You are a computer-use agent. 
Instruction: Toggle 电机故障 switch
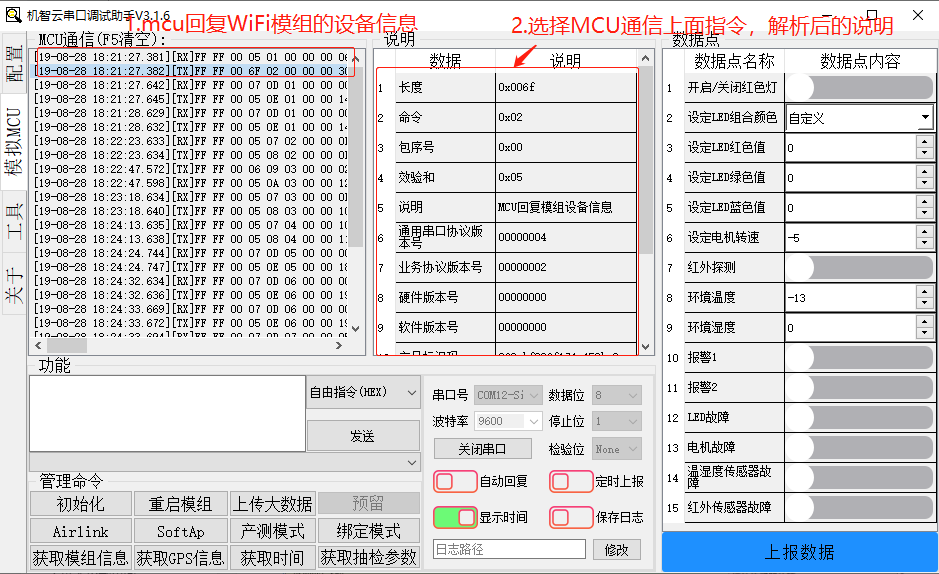click(x=859, y=448)
